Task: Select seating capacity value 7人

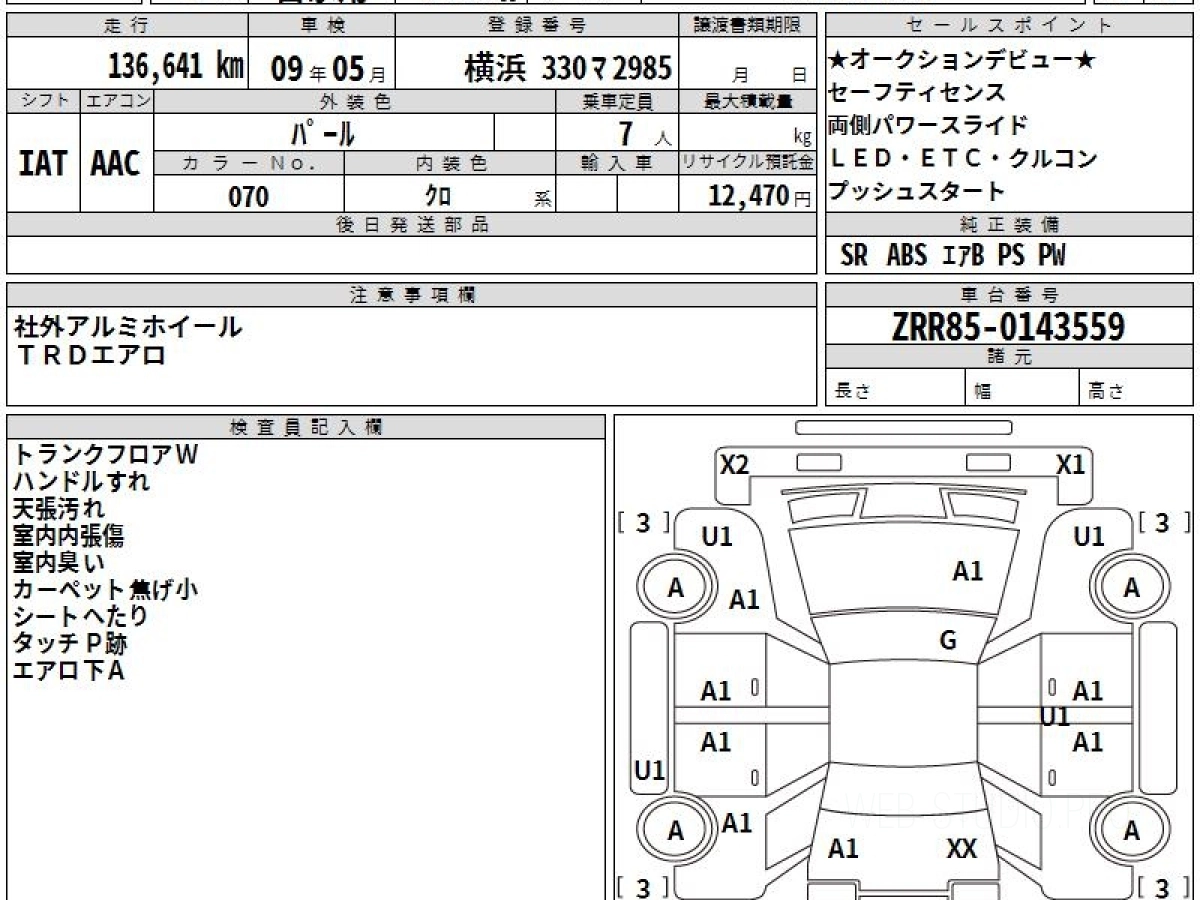Action: tap(643, 132)
